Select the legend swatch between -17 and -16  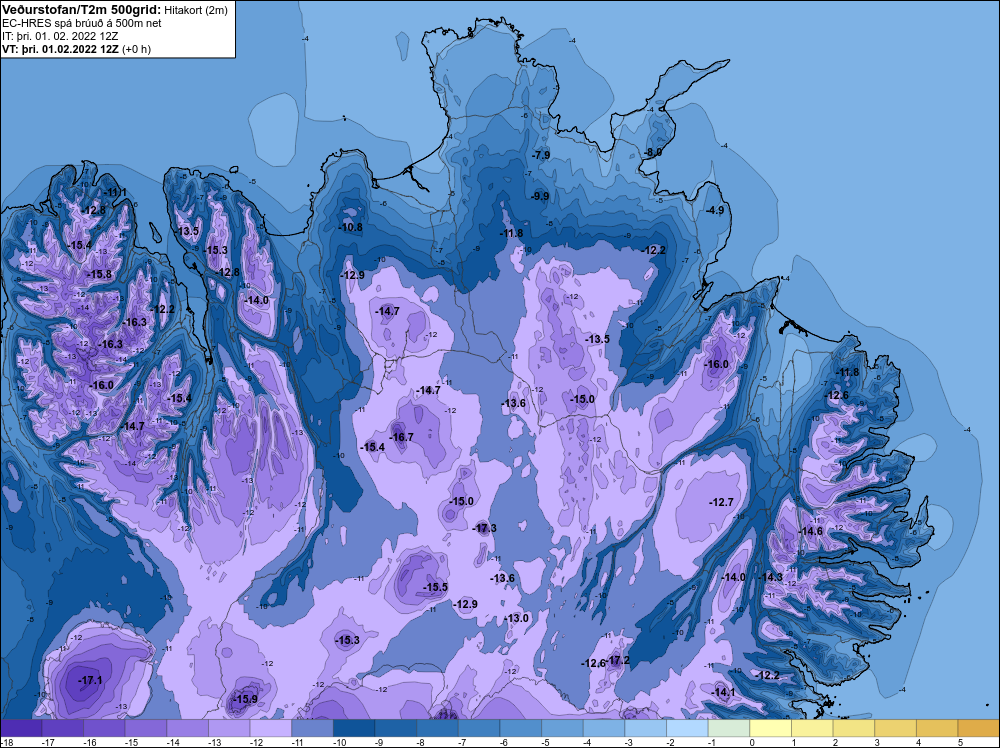(x=63, y=728)
